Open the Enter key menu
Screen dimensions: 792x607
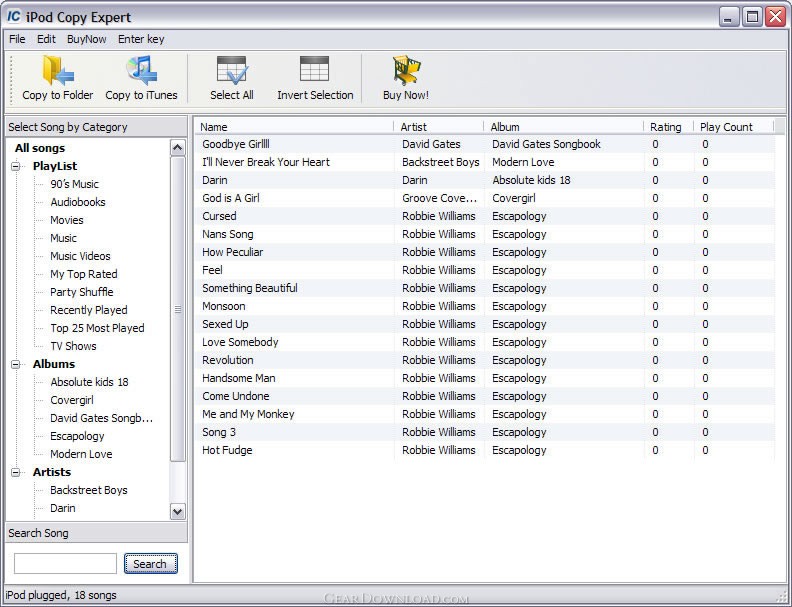(141, 39)
